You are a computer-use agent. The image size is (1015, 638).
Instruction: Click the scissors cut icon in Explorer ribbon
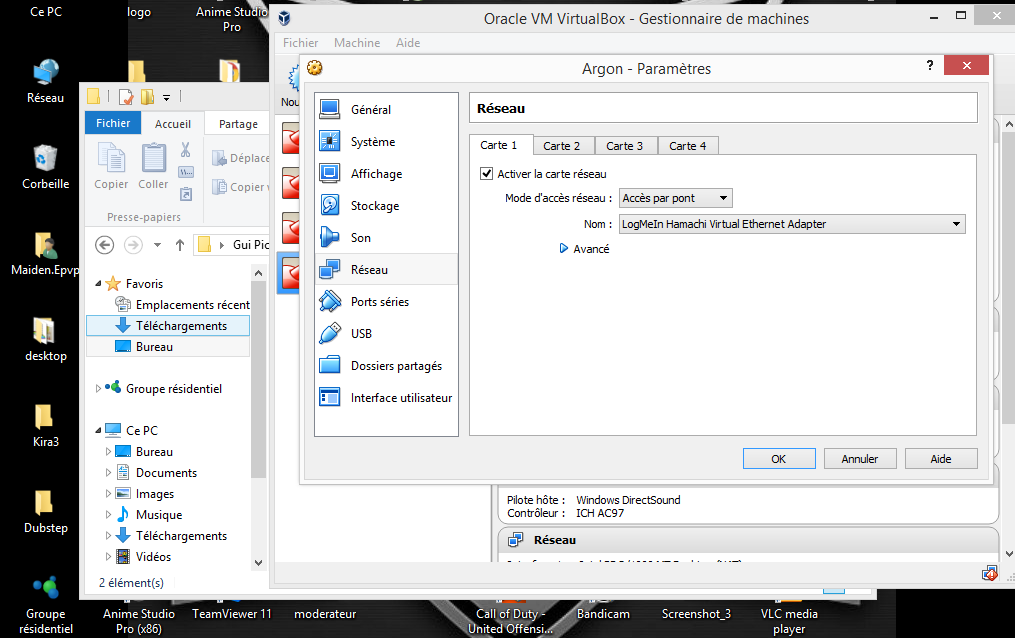pyautogui.click(x=186, y=150)
